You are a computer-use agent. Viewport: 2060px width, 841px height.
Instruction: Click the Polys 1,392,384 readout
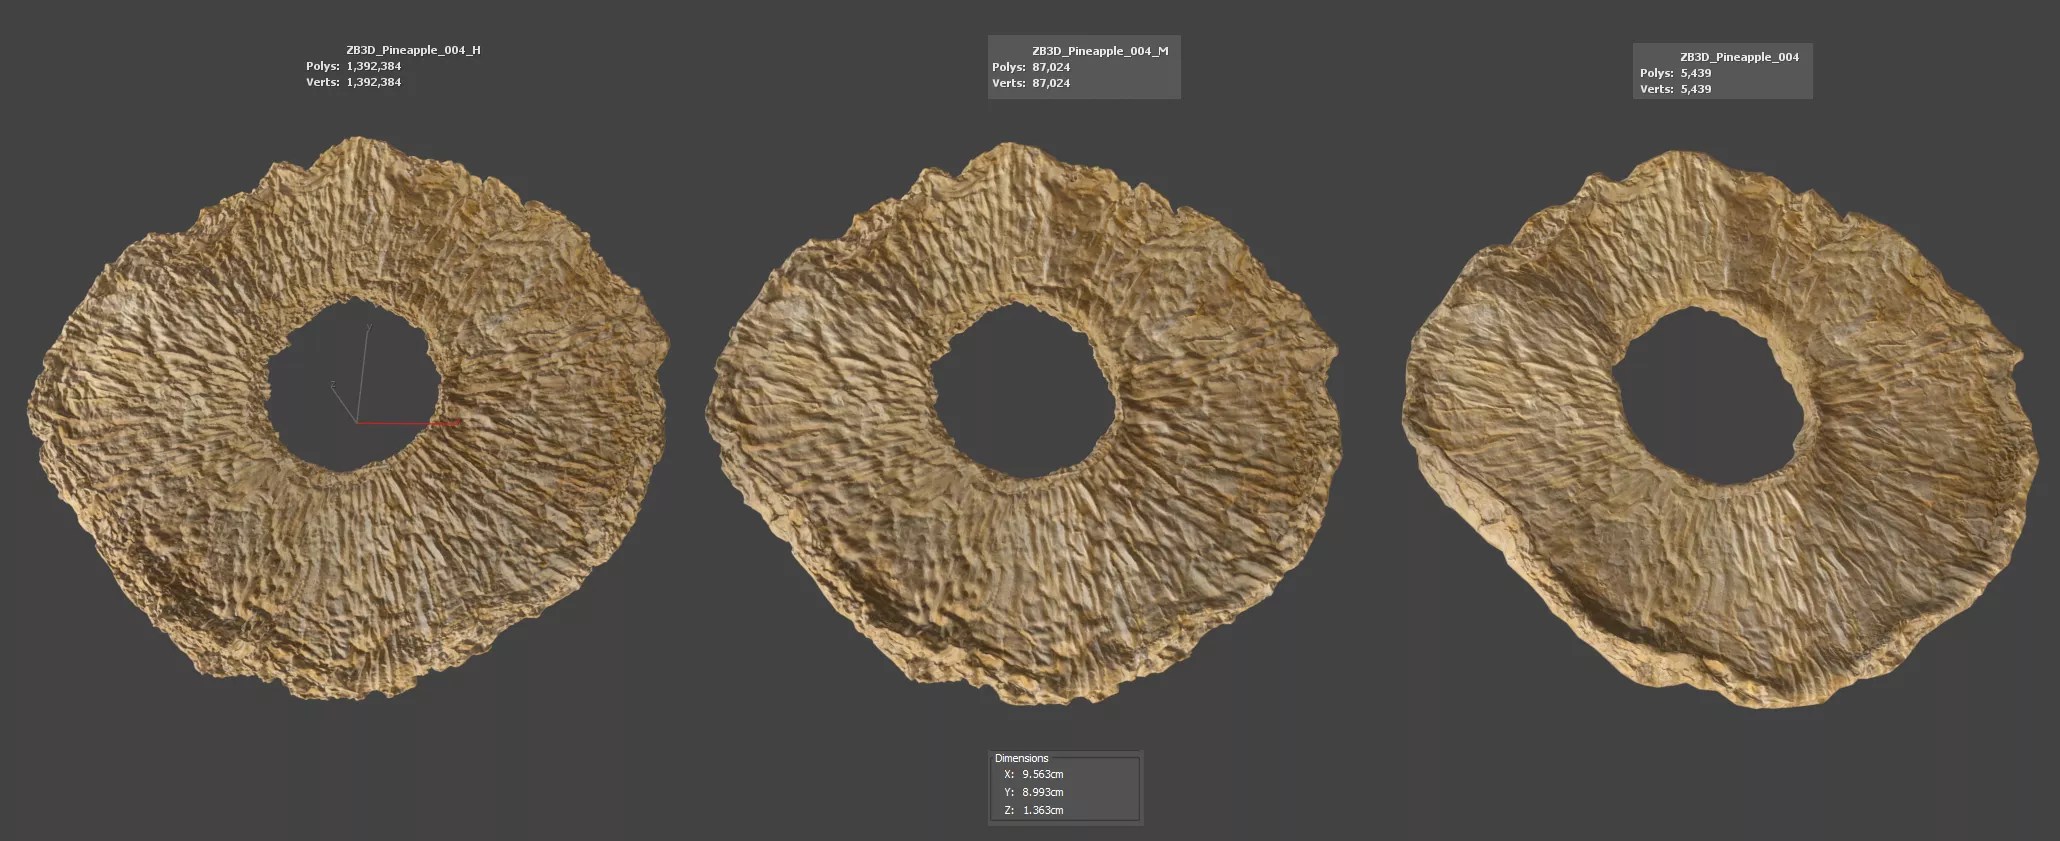373,66
